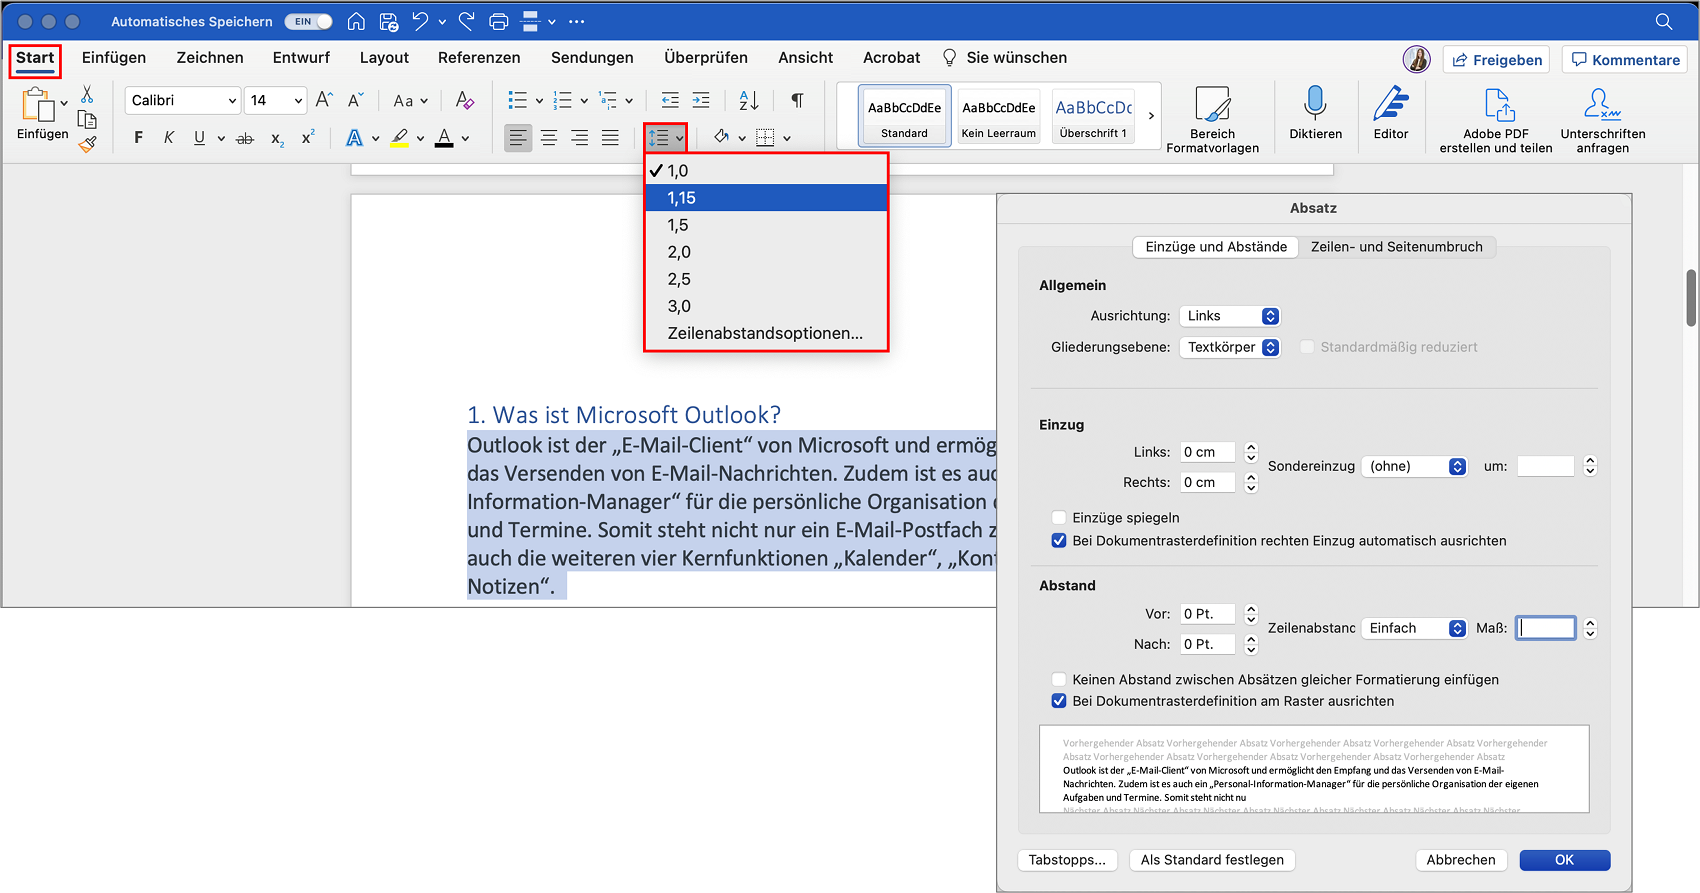1700x893 pixels.
Task: Print the document via printer icon
Action: coord(498,21)
